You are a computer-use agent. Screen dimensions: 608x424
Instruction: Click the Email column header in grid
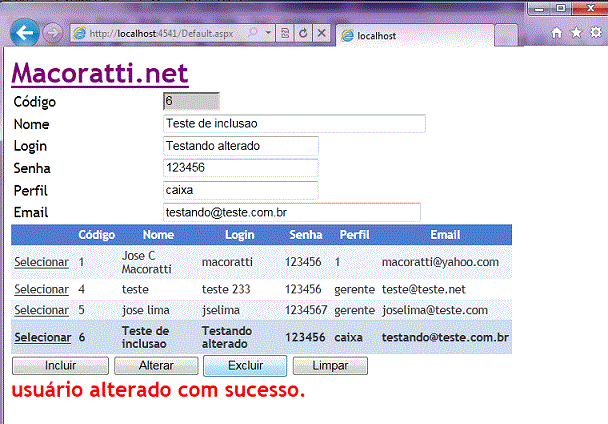pos(445,235)
